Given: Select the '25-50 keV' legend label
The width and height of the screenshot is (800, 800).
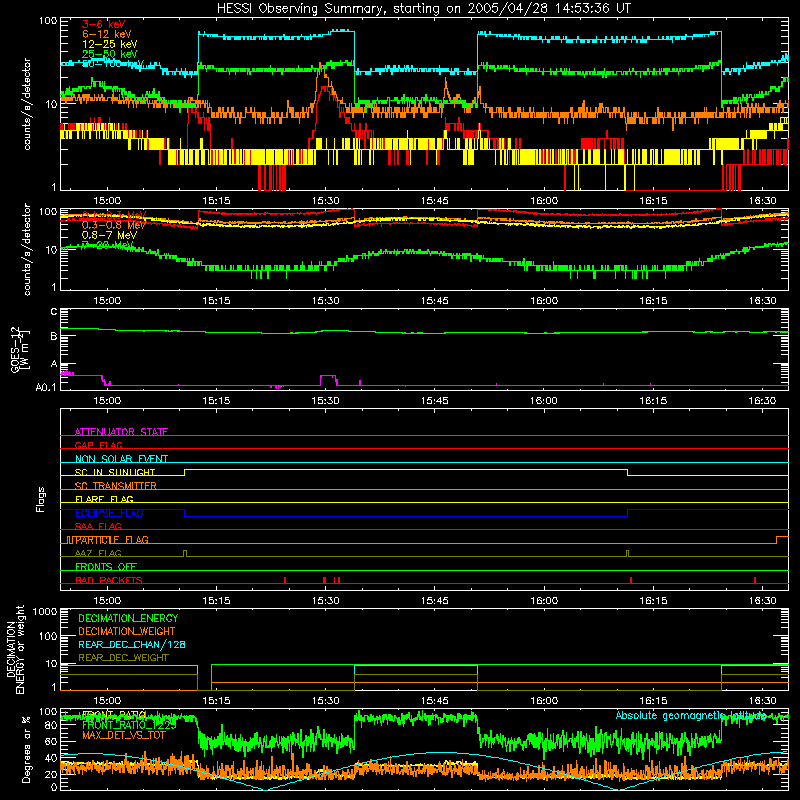Looking at the screenshot, I should (x=109, y=54).
